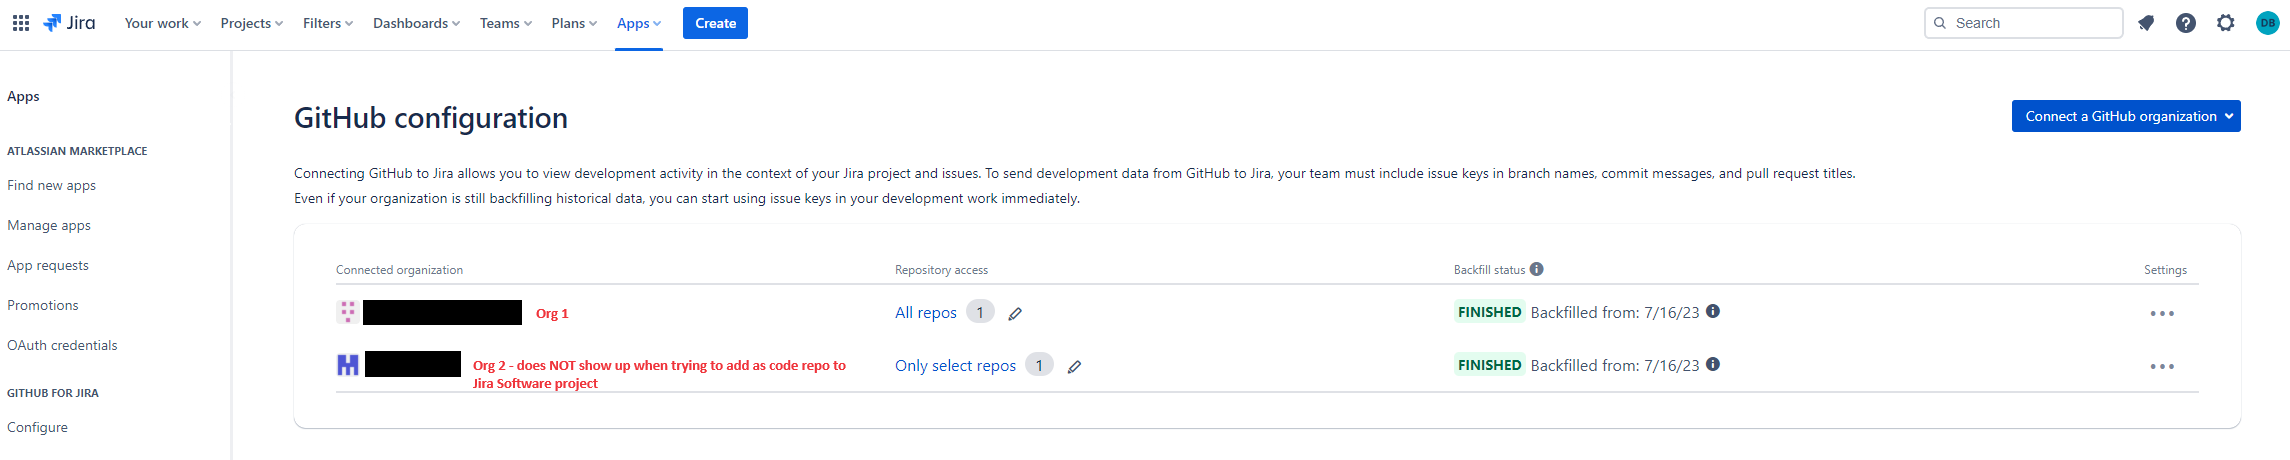Open Find new apps in sidebar

(x=52, y=185)
